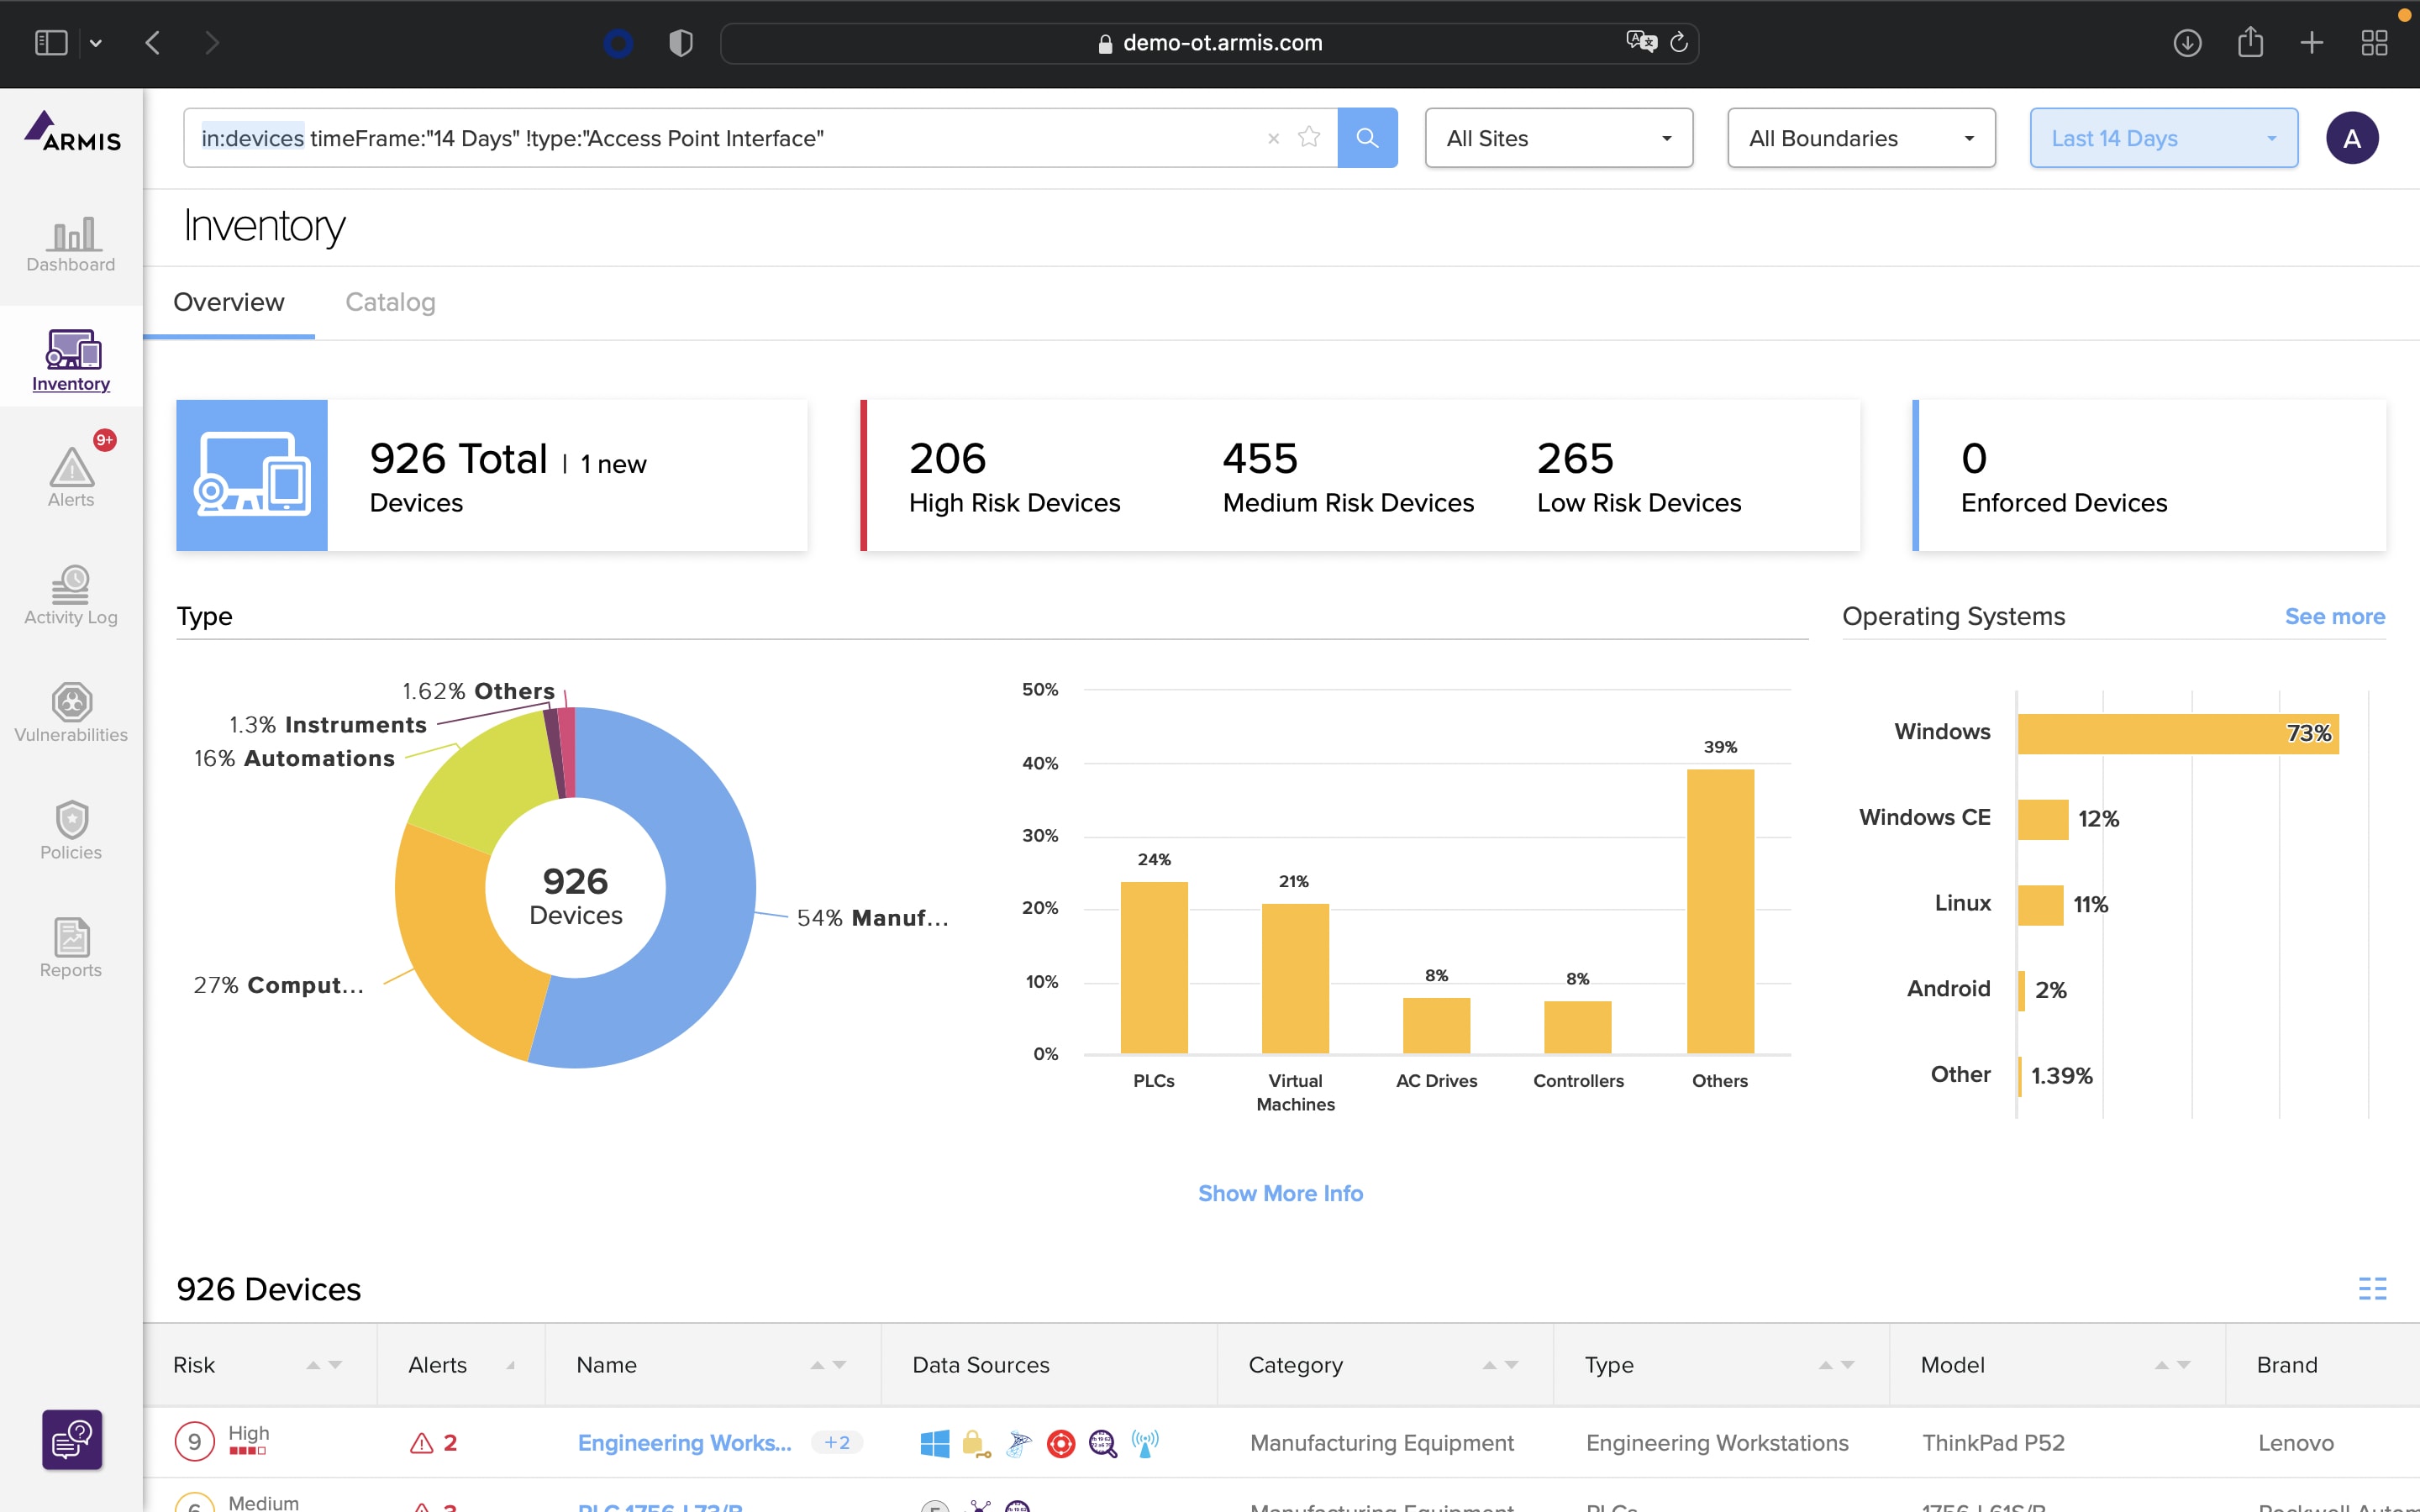
Task: Click the total devices blue icon tile
Action: pos(252,475)
